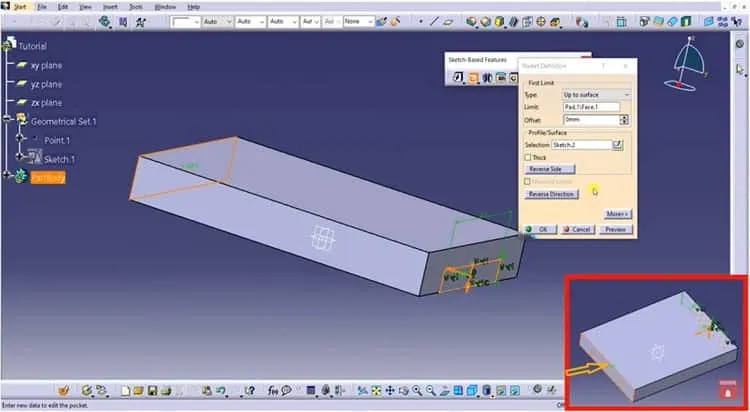Click the Limit field showing Pad.1\Face.1
This screenshot has height=412, width=750.
tap(591, 107)
